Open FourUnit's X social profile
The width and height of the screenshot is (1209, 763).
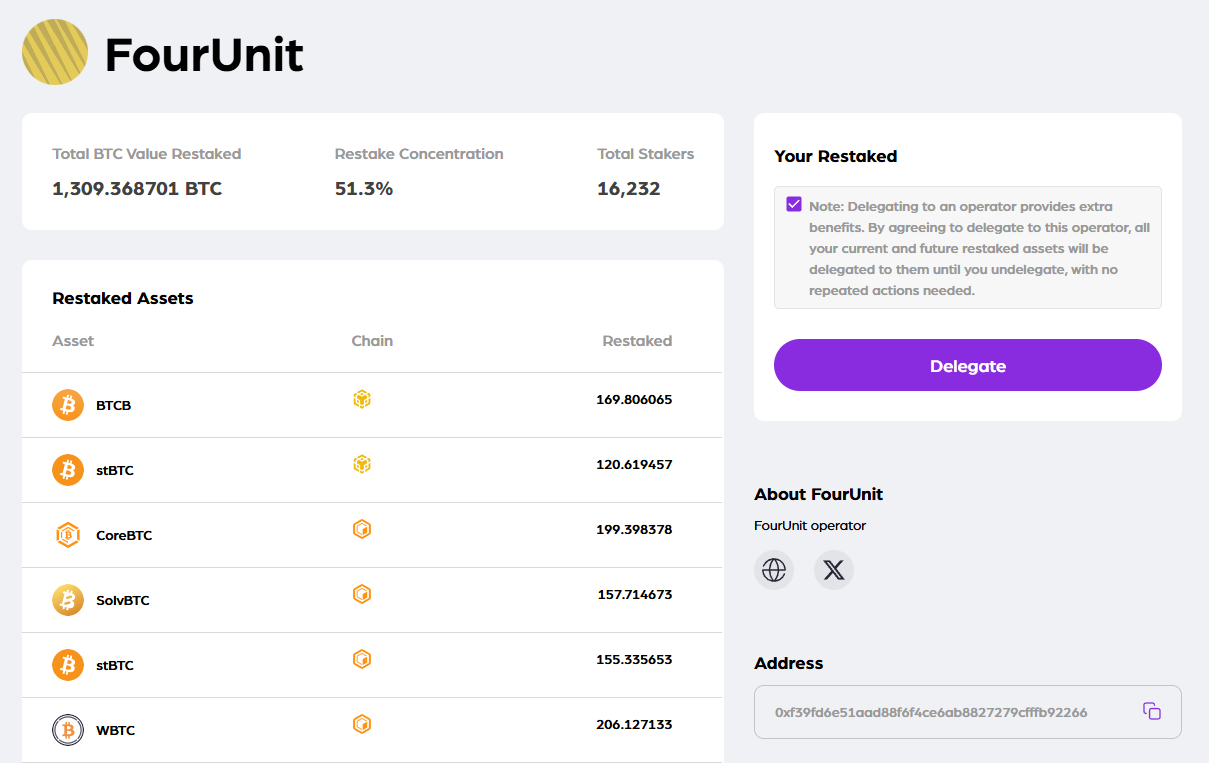(x=834, y=570)
